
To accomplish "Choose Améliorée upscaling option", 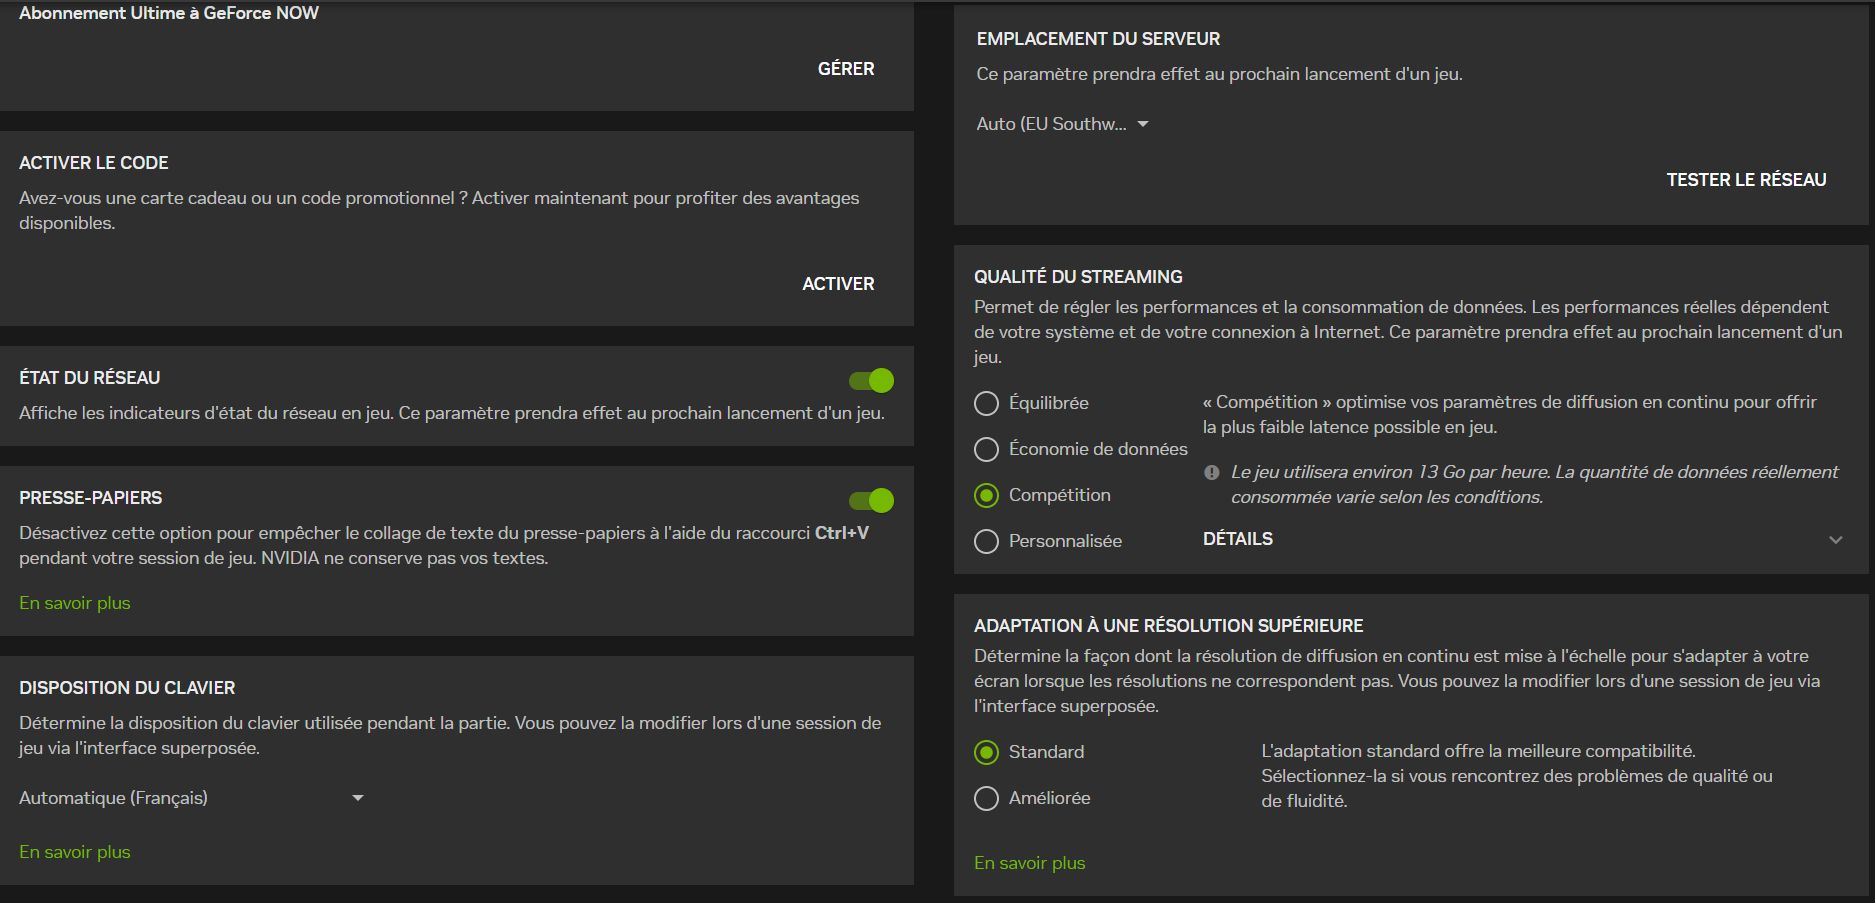I will point(986,798).
